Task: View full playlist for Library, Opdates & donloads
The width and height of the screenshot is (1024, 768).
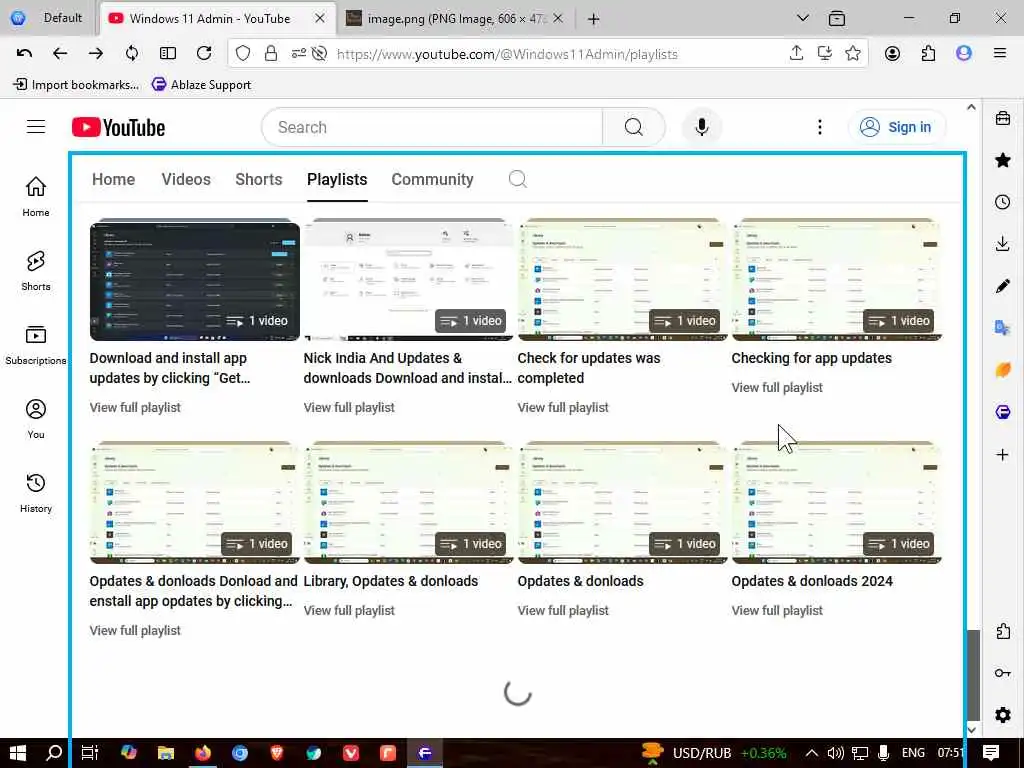Action: 349,611
